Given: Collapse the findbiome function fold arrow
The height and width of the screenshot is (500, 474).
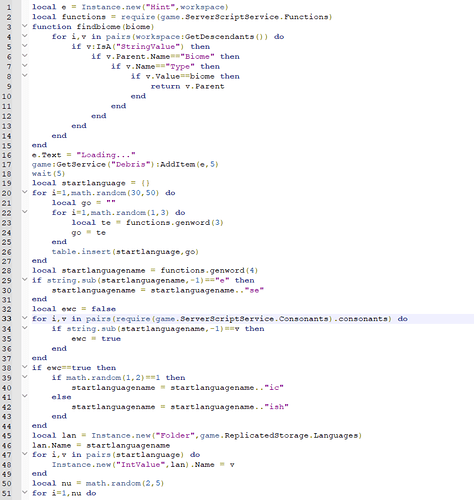Looking at the screenshot, I should pyautogui.click(x=25, y=26).
